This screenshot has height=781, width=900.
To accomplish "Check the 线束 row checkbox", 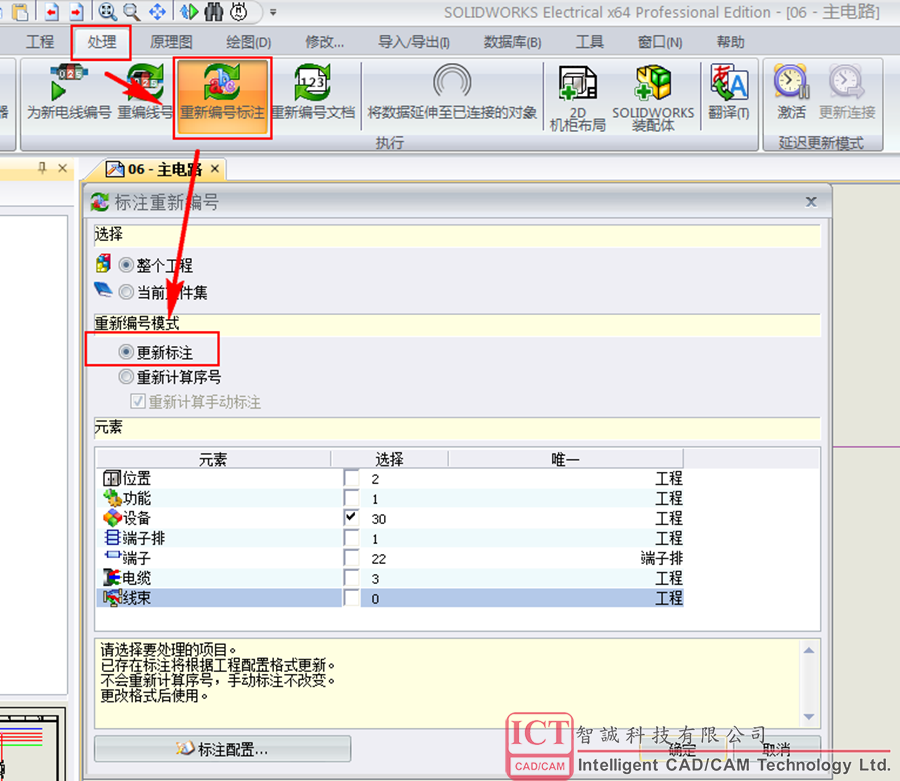I will coord(351,598).
